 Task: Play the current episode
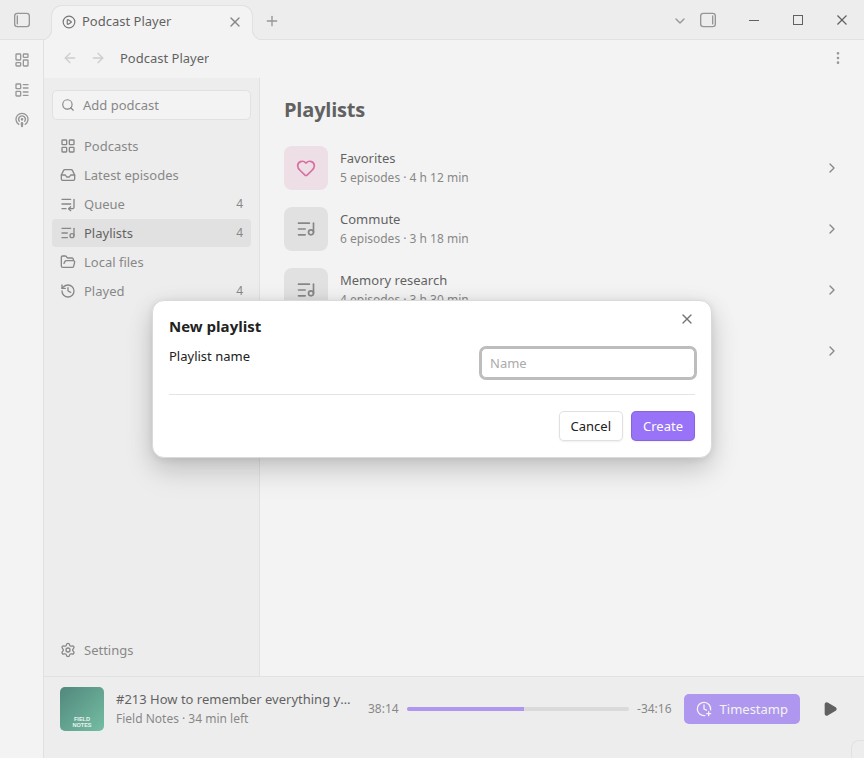click(830, 709)
